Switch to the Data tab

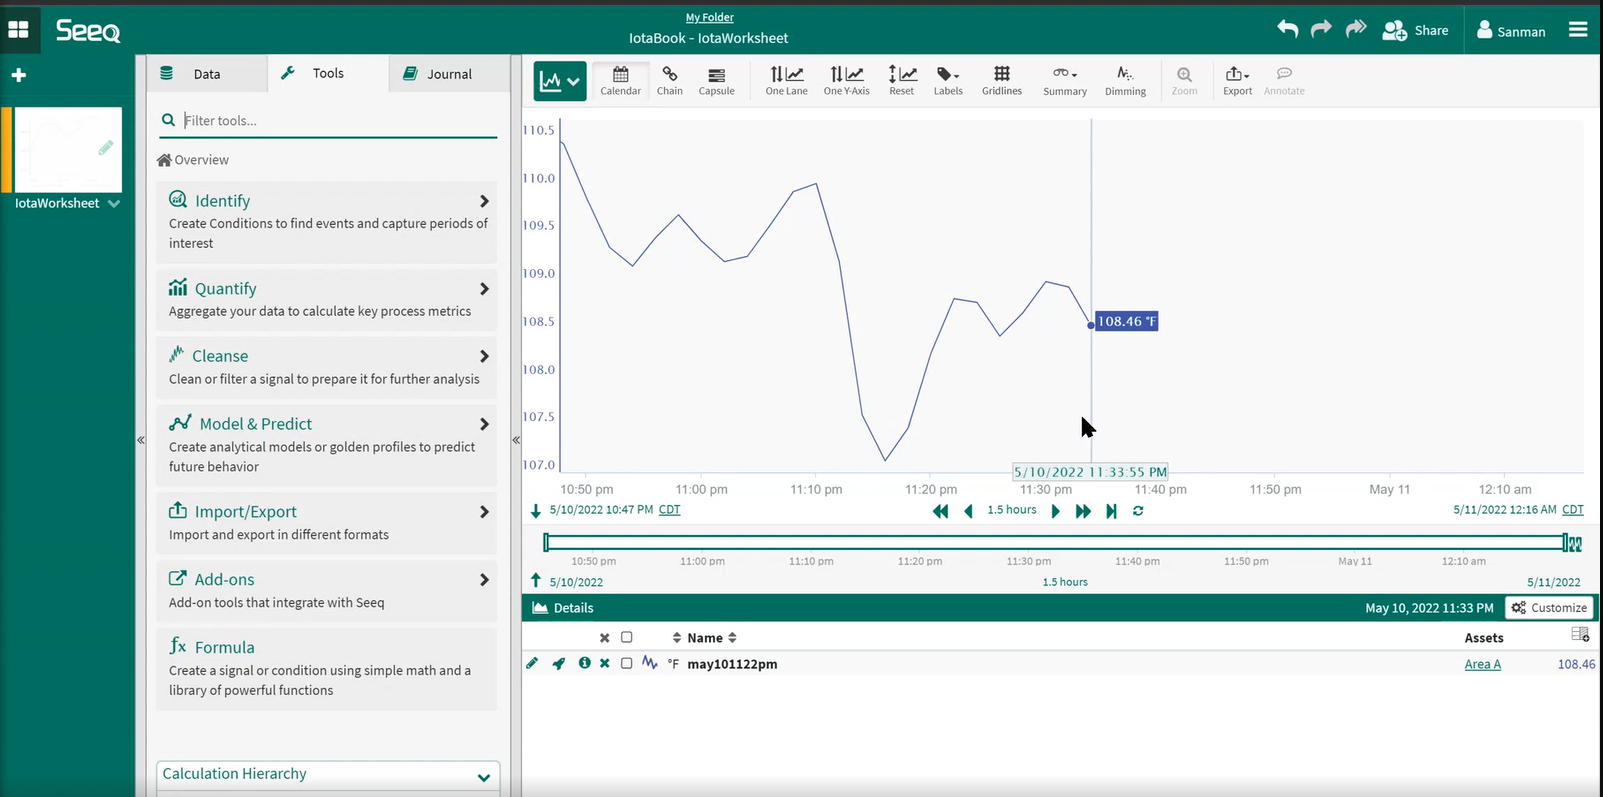206,74
